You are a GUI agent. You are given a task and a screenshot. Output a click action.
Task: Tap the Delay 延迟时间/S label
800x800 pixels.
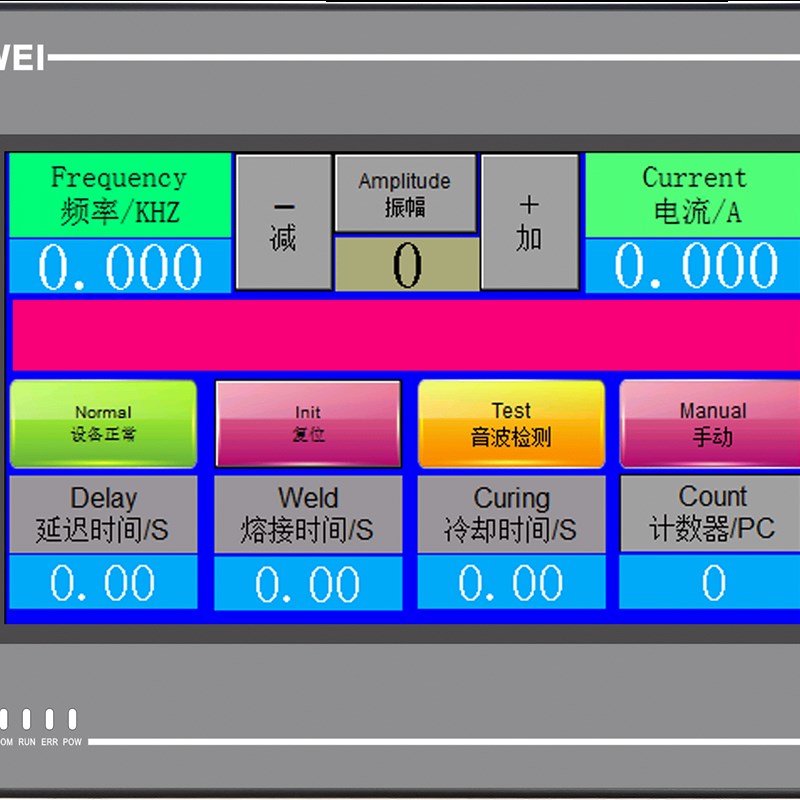tap(103, 514)
